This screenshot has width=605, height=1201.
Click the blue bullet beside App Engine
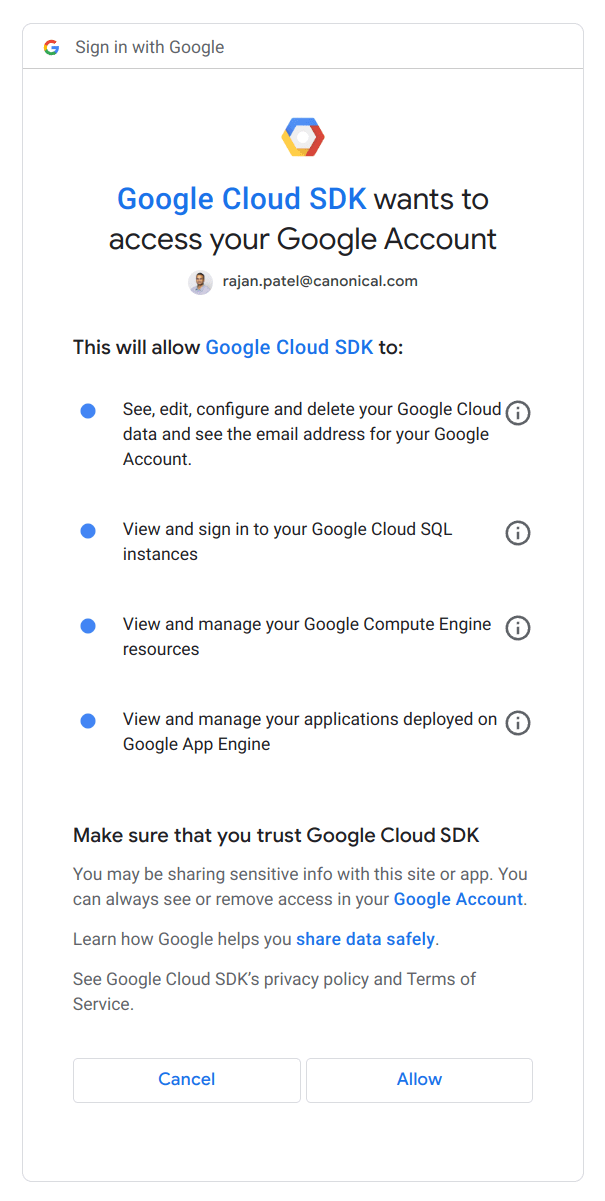[x=88, y=721]
